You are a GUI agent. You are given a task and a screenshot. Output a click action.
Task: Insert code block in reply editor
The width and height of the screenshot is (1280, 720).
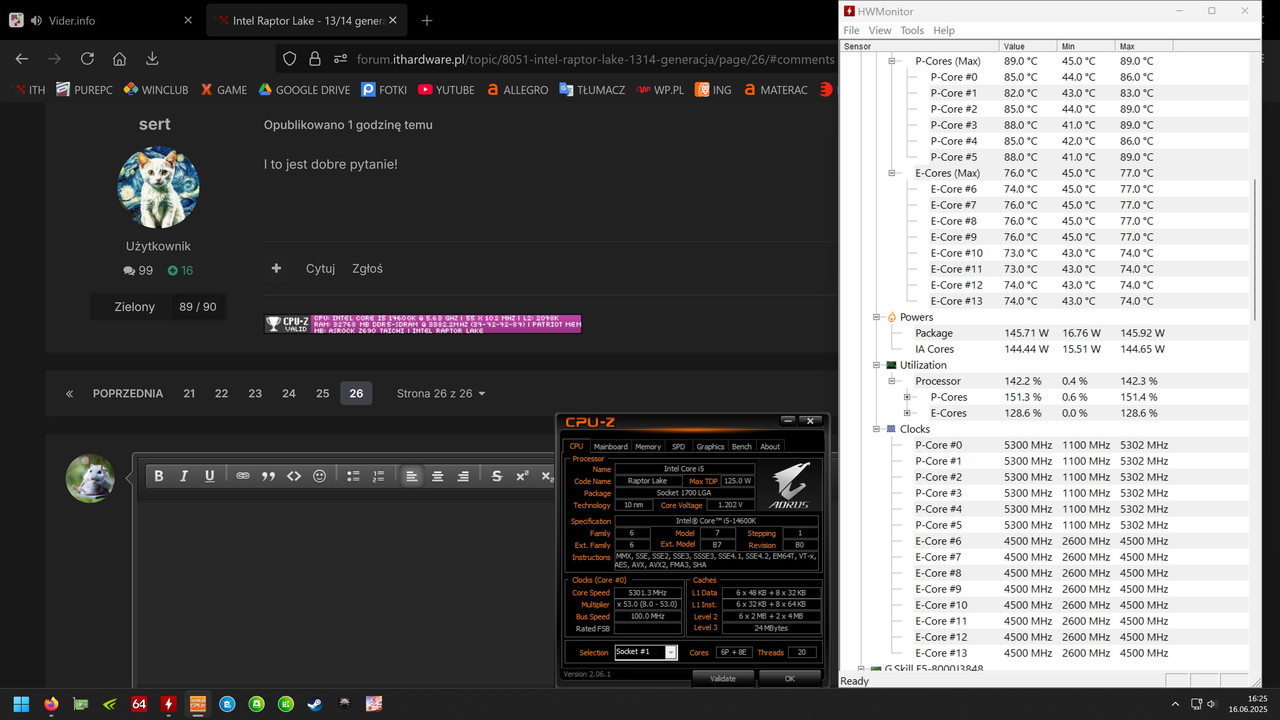[294, 476]
